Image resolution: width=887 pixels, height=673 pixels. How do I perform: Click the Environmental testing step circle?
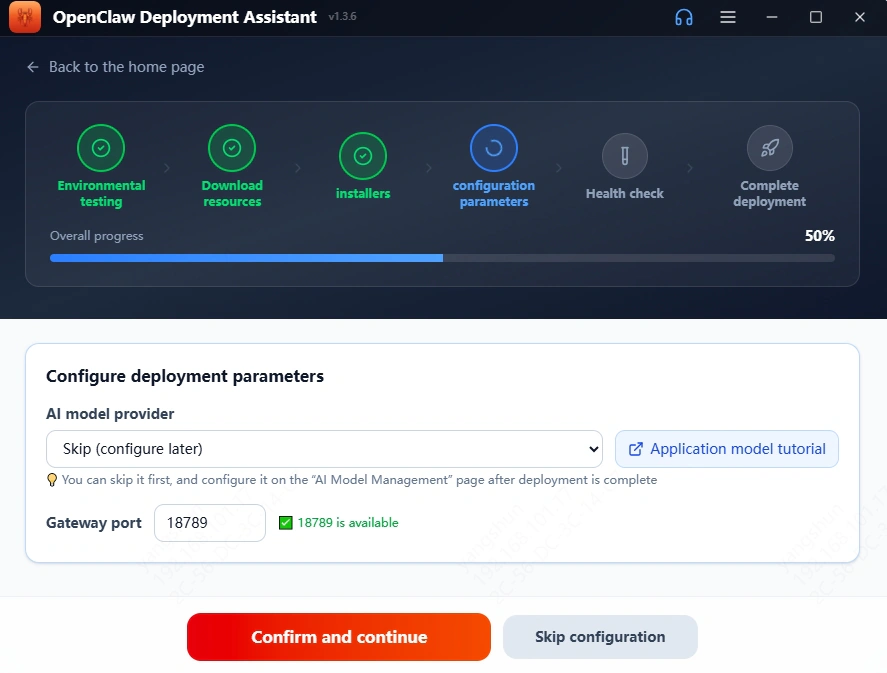(101, 148)
